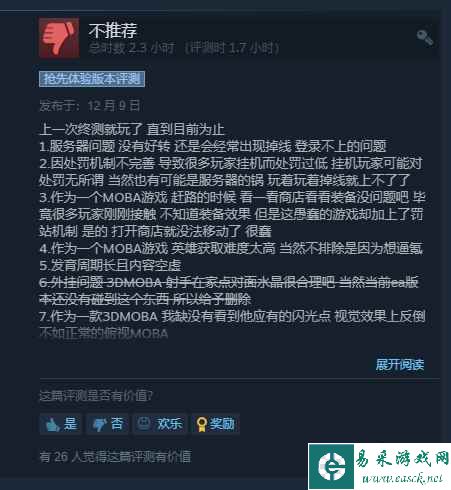Give an award with 奖励 button

click(216, 424)
